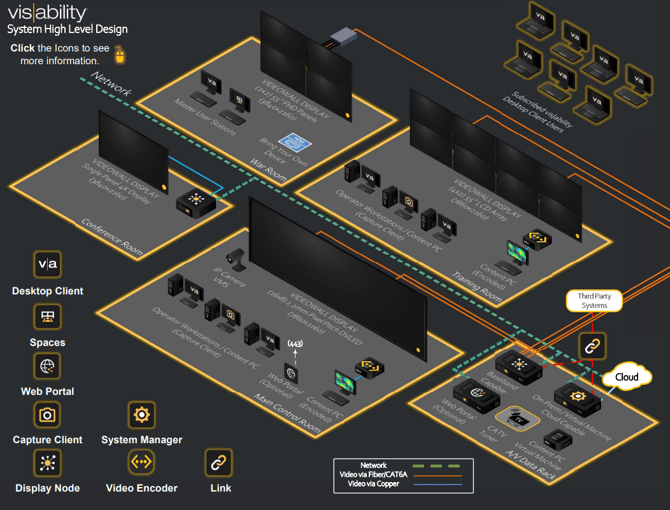
Task: Click the 'Video Encoder' label
Action: coord(141,488)
